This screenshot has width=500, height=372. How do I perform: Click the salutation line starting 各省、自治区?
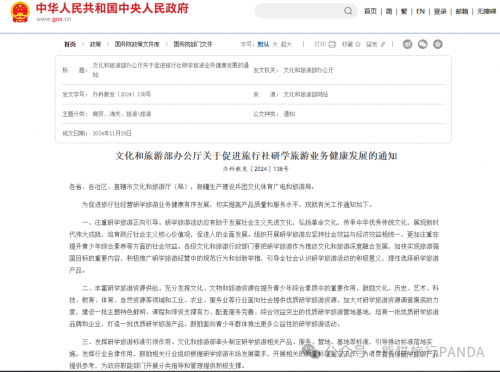191,187
